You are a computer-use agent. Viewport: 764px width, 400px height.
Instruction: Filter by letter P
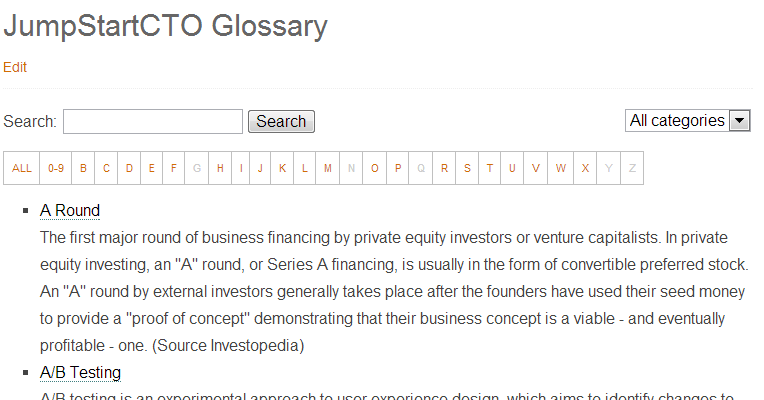click(x=398, y=168)
